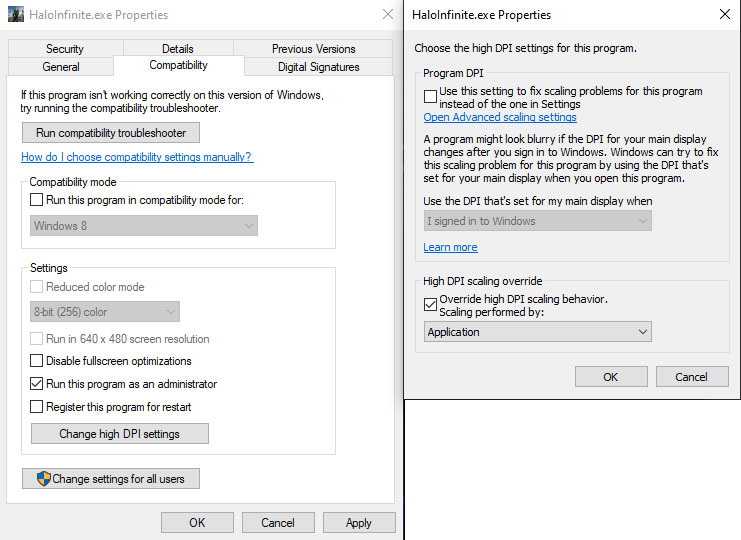Switch to the Security tab
Screen dimensions: 741x540
pyautogui.click(x=65, y=49)
